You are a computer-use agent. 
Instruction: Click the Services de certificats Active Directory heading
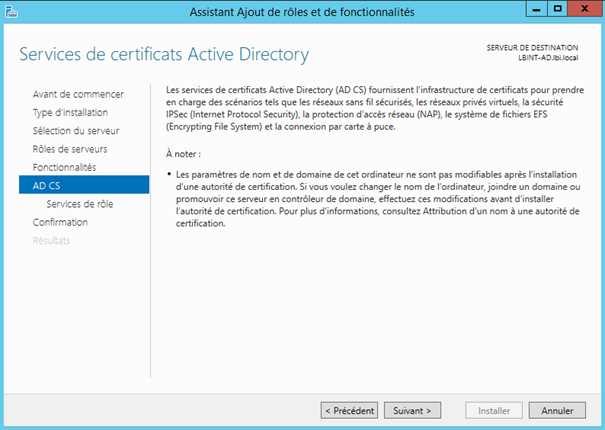164,54
